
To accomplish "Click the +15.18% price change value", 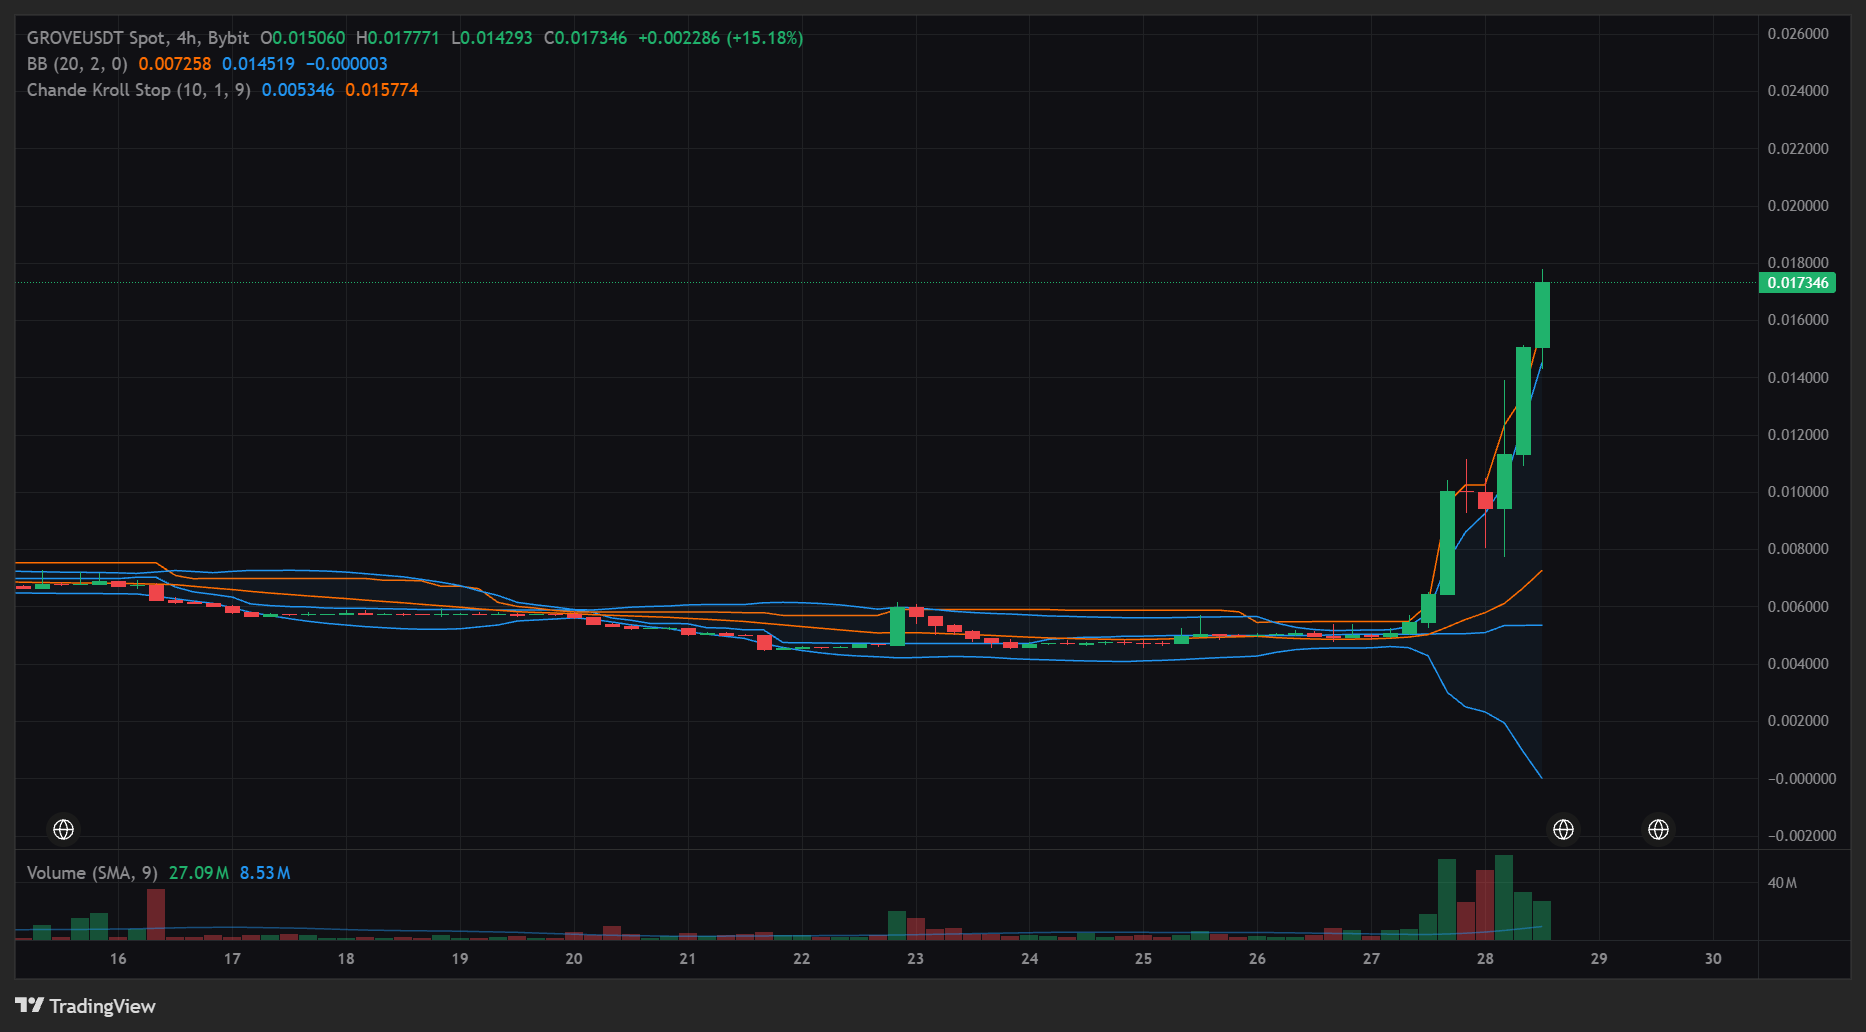I will [x=765, y=38].
